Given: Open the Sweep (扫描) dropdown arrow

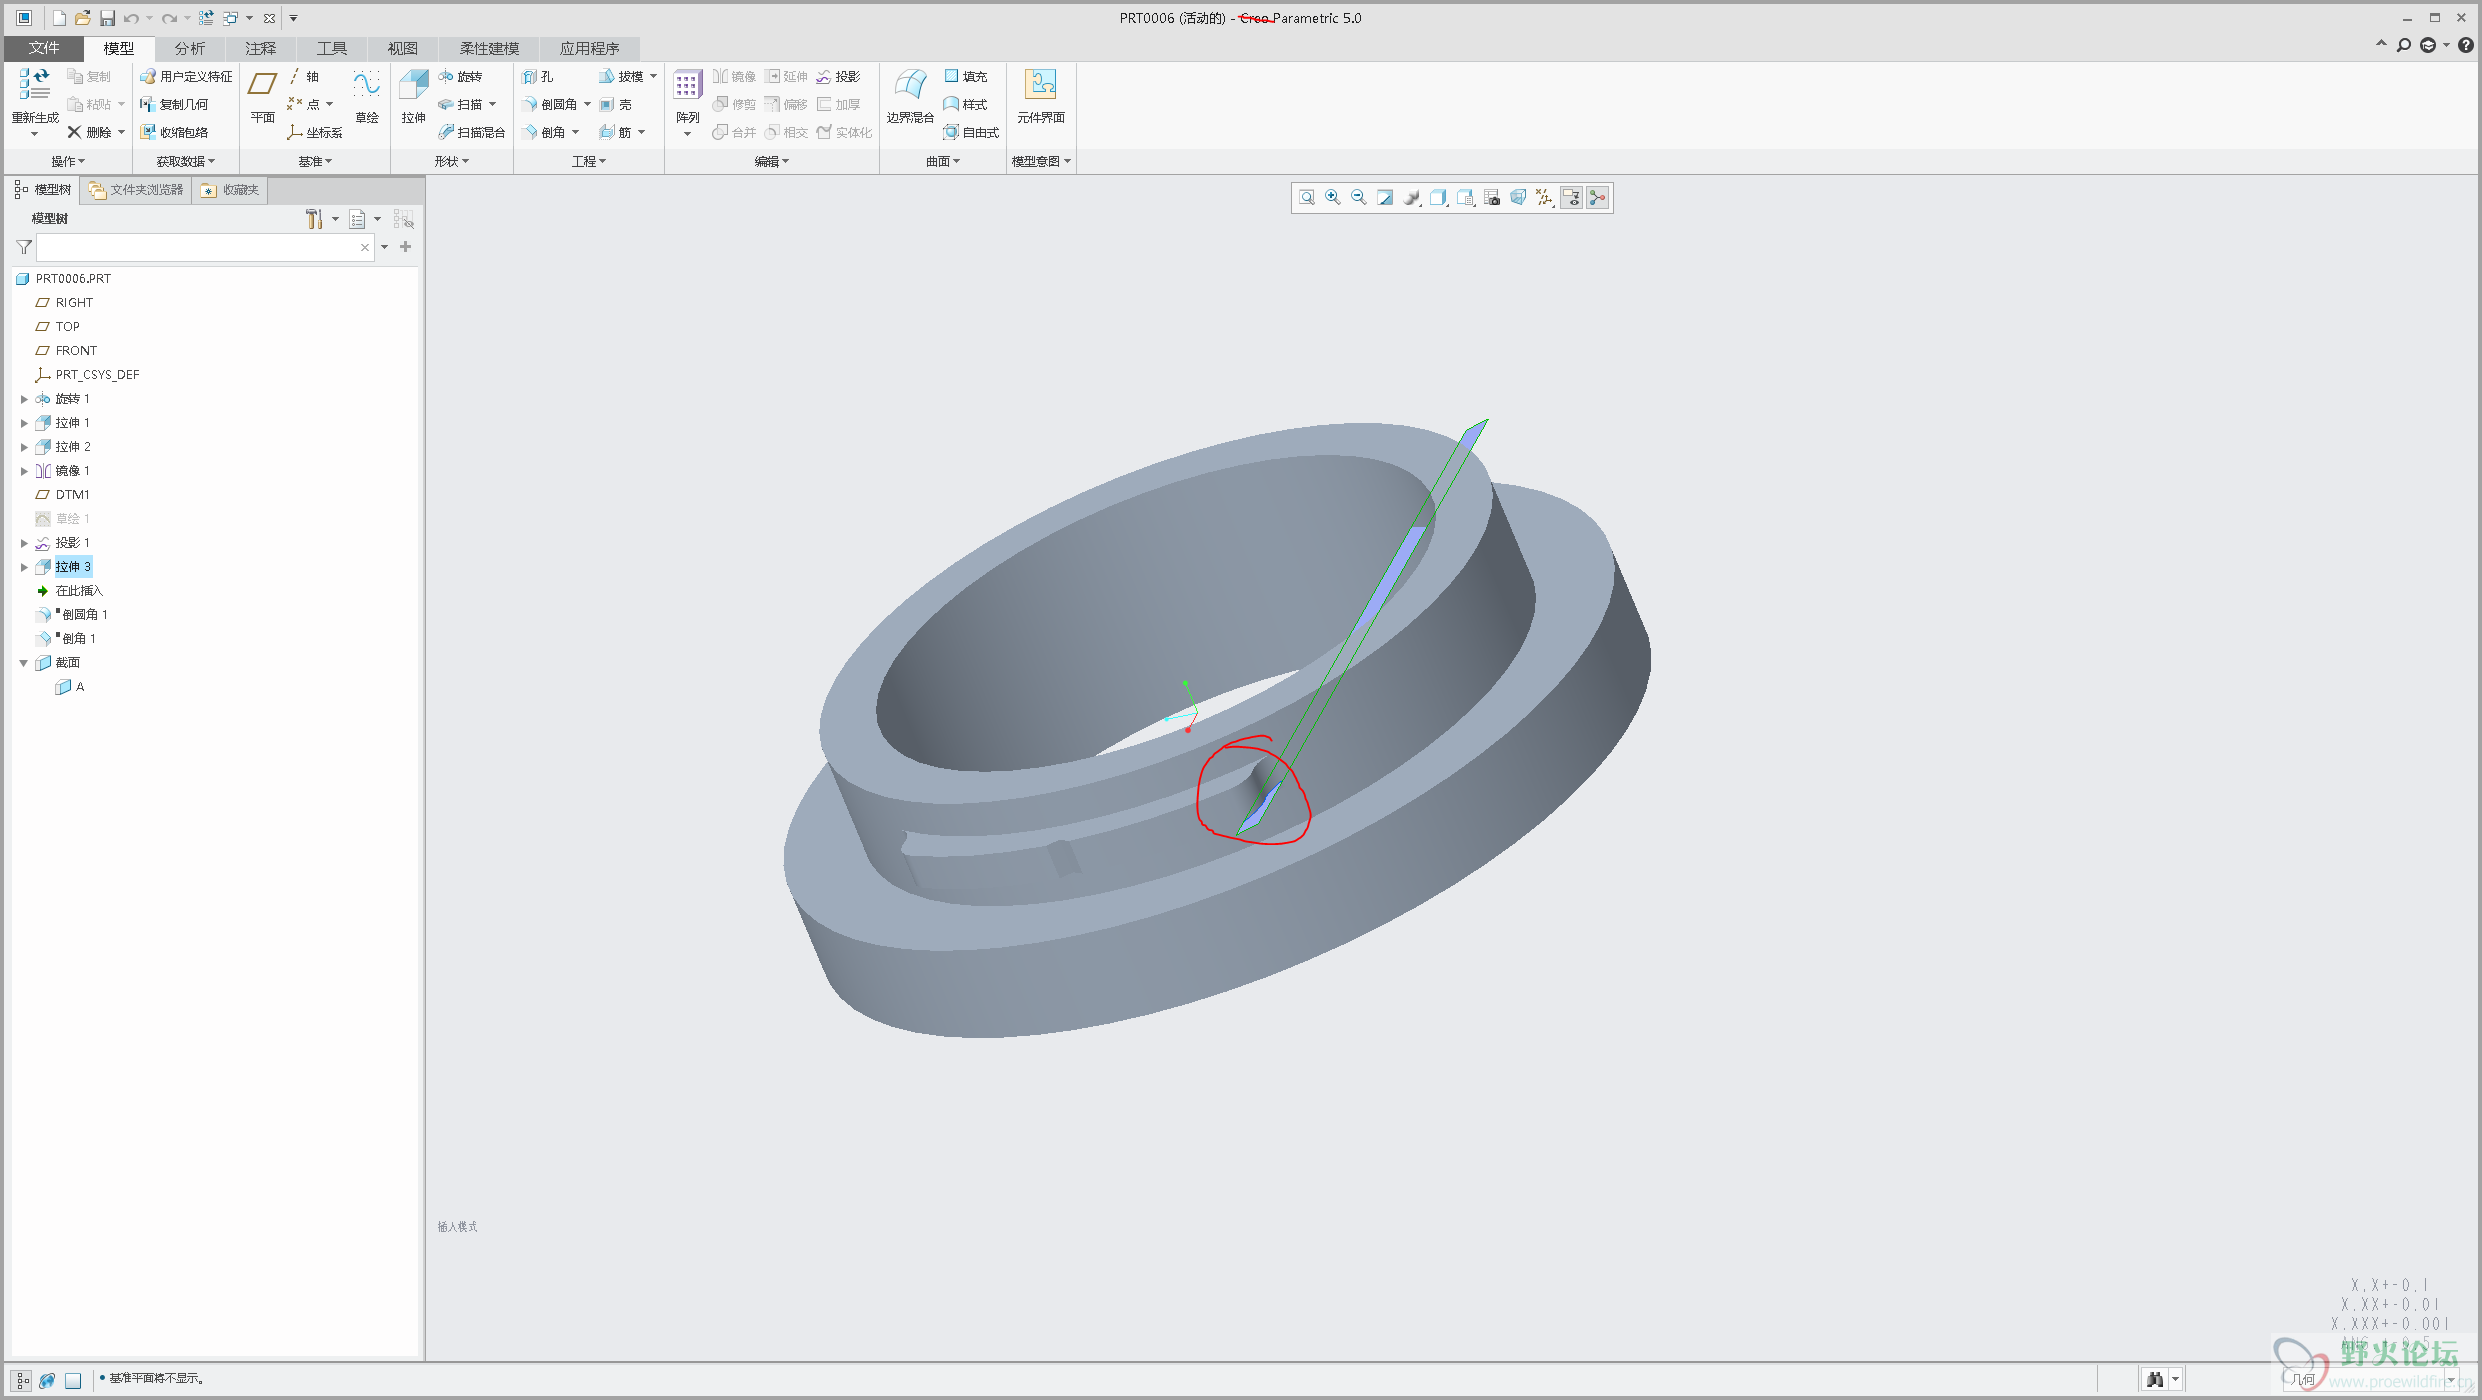Looking at the screenshot, I should click(x=493, y=104).
